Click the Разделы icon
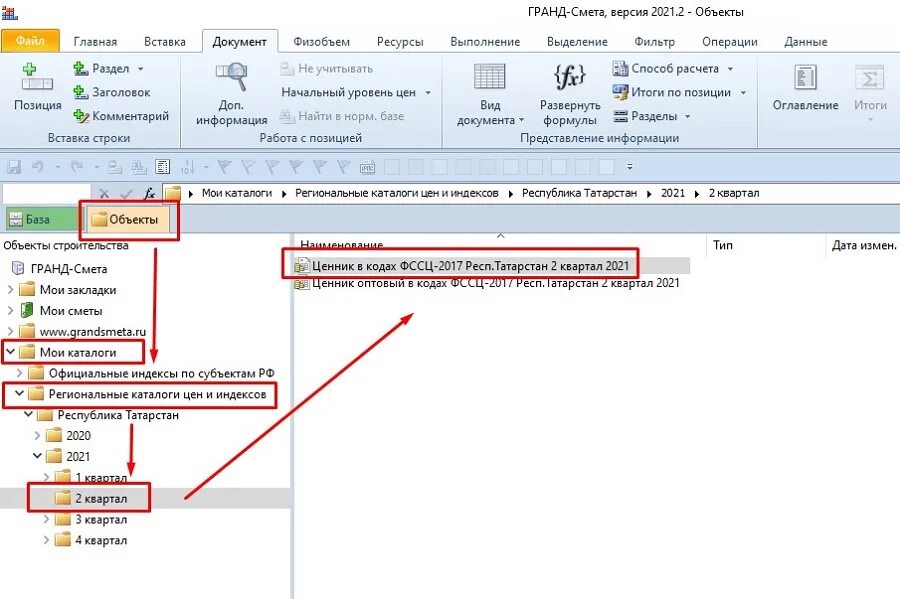 pyautogui.click(x=620, y=116)
